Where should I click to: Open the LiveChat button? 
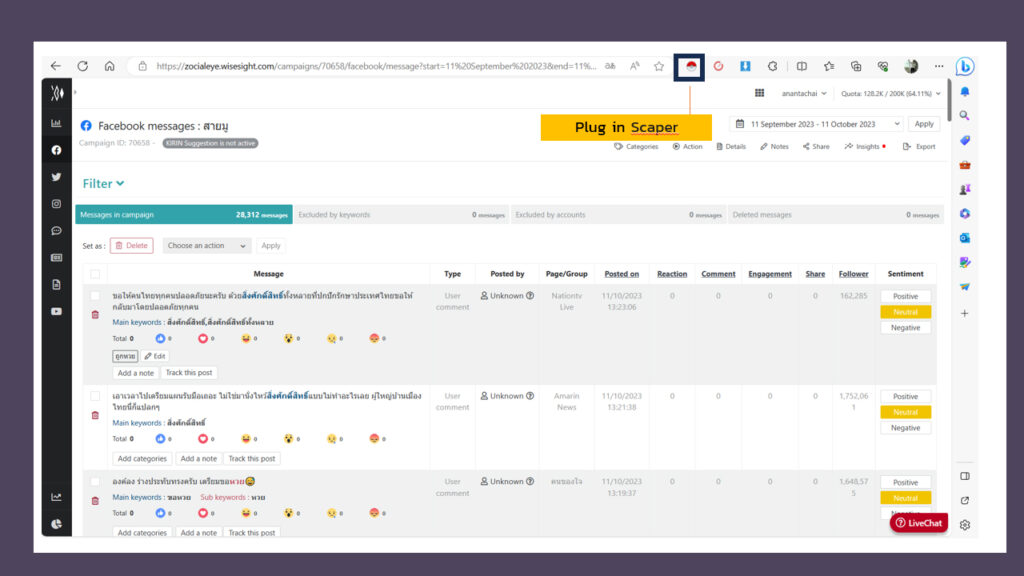[x=919, y=523]
